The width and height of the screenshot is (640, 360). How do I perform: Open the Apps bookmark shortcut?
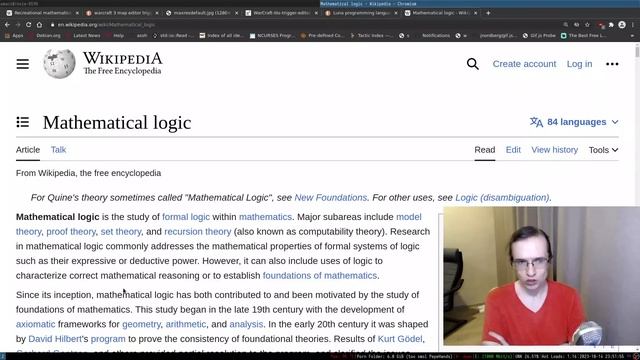14,36
